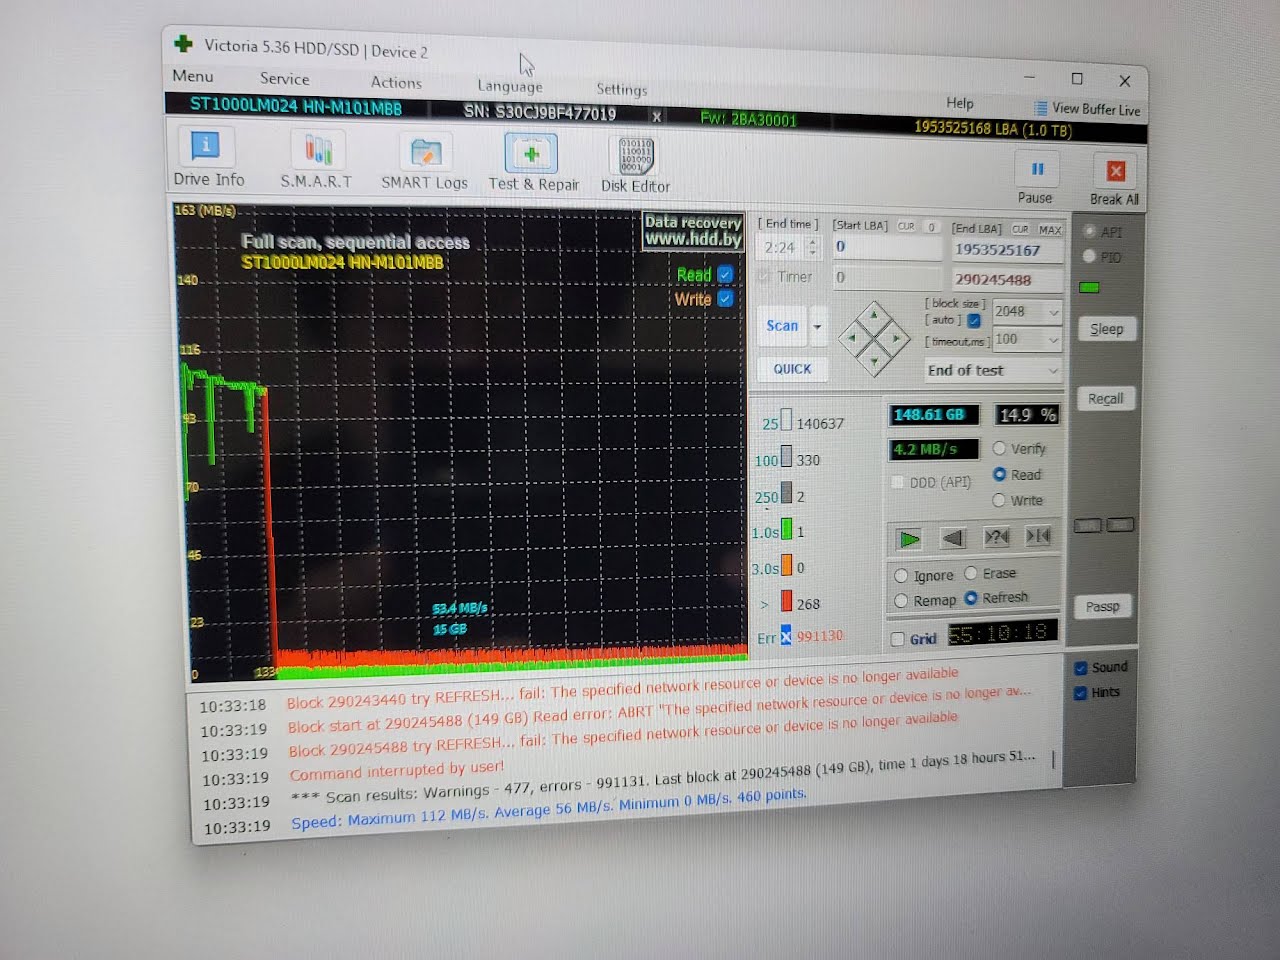Open the Drive Info panel
The image size is (1280, 960).
click(x=207, y=157)
